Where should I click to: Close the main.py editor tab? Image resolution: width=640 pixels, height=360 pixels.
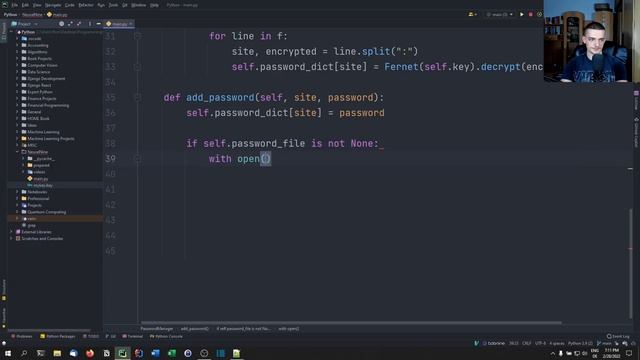(131, 24)
